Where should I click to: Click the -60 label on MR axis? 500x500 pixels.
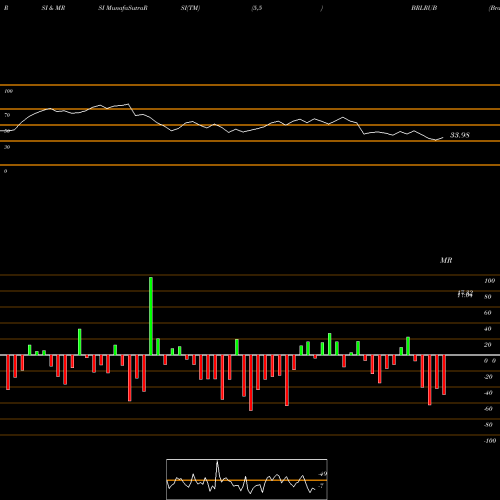(488, 409)
